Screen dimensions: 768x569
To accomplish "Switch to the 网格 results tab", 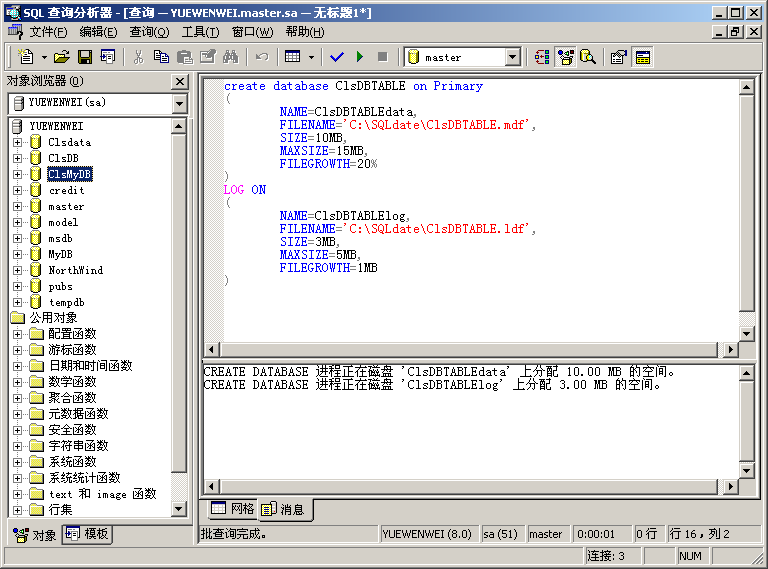I will click(233, 509).
